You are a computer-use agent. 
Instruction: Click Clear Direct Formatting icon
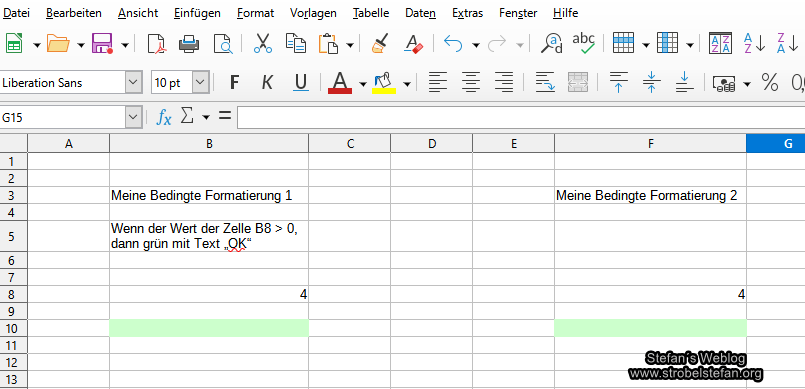[413, 44]
